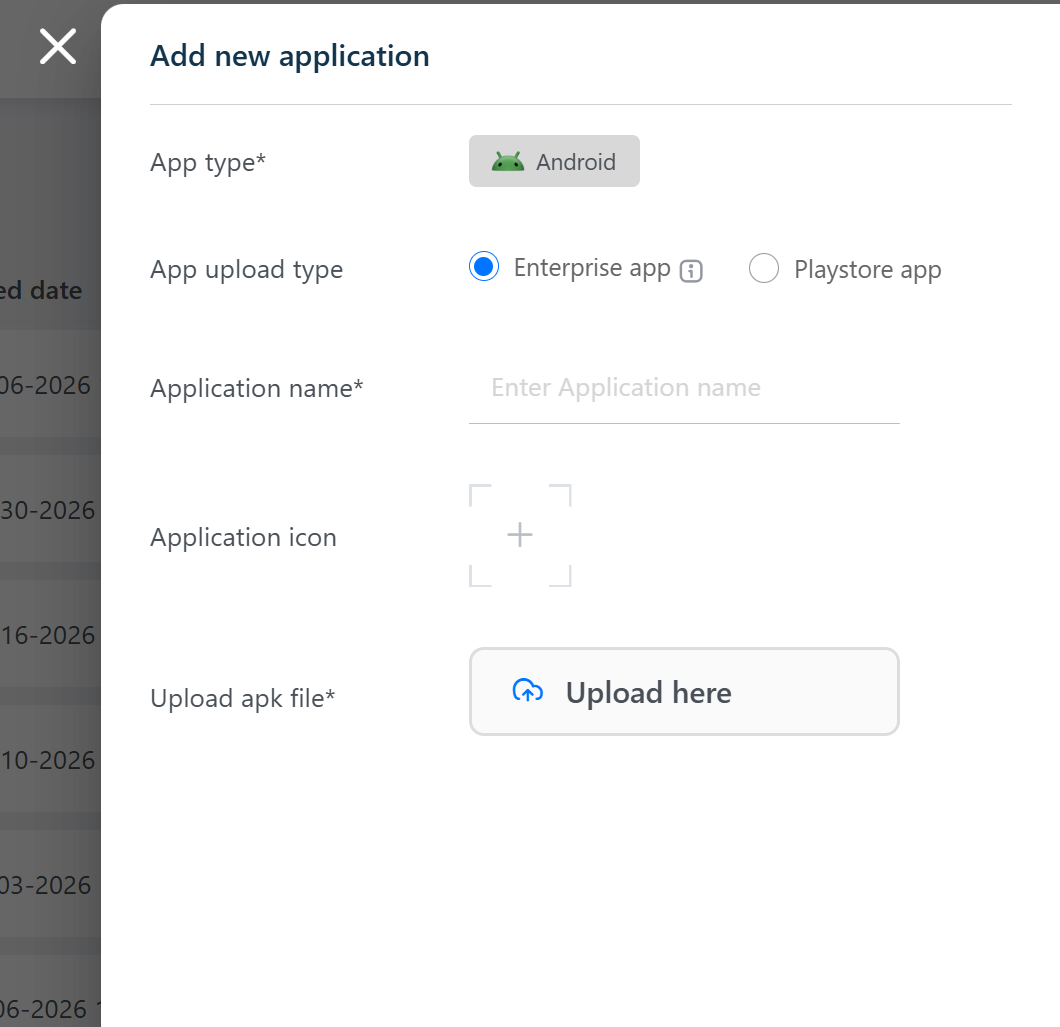This screenshot has height=1027, width=1060.
Task: Select the background row dated 30-2026
Action: (48, 511)
